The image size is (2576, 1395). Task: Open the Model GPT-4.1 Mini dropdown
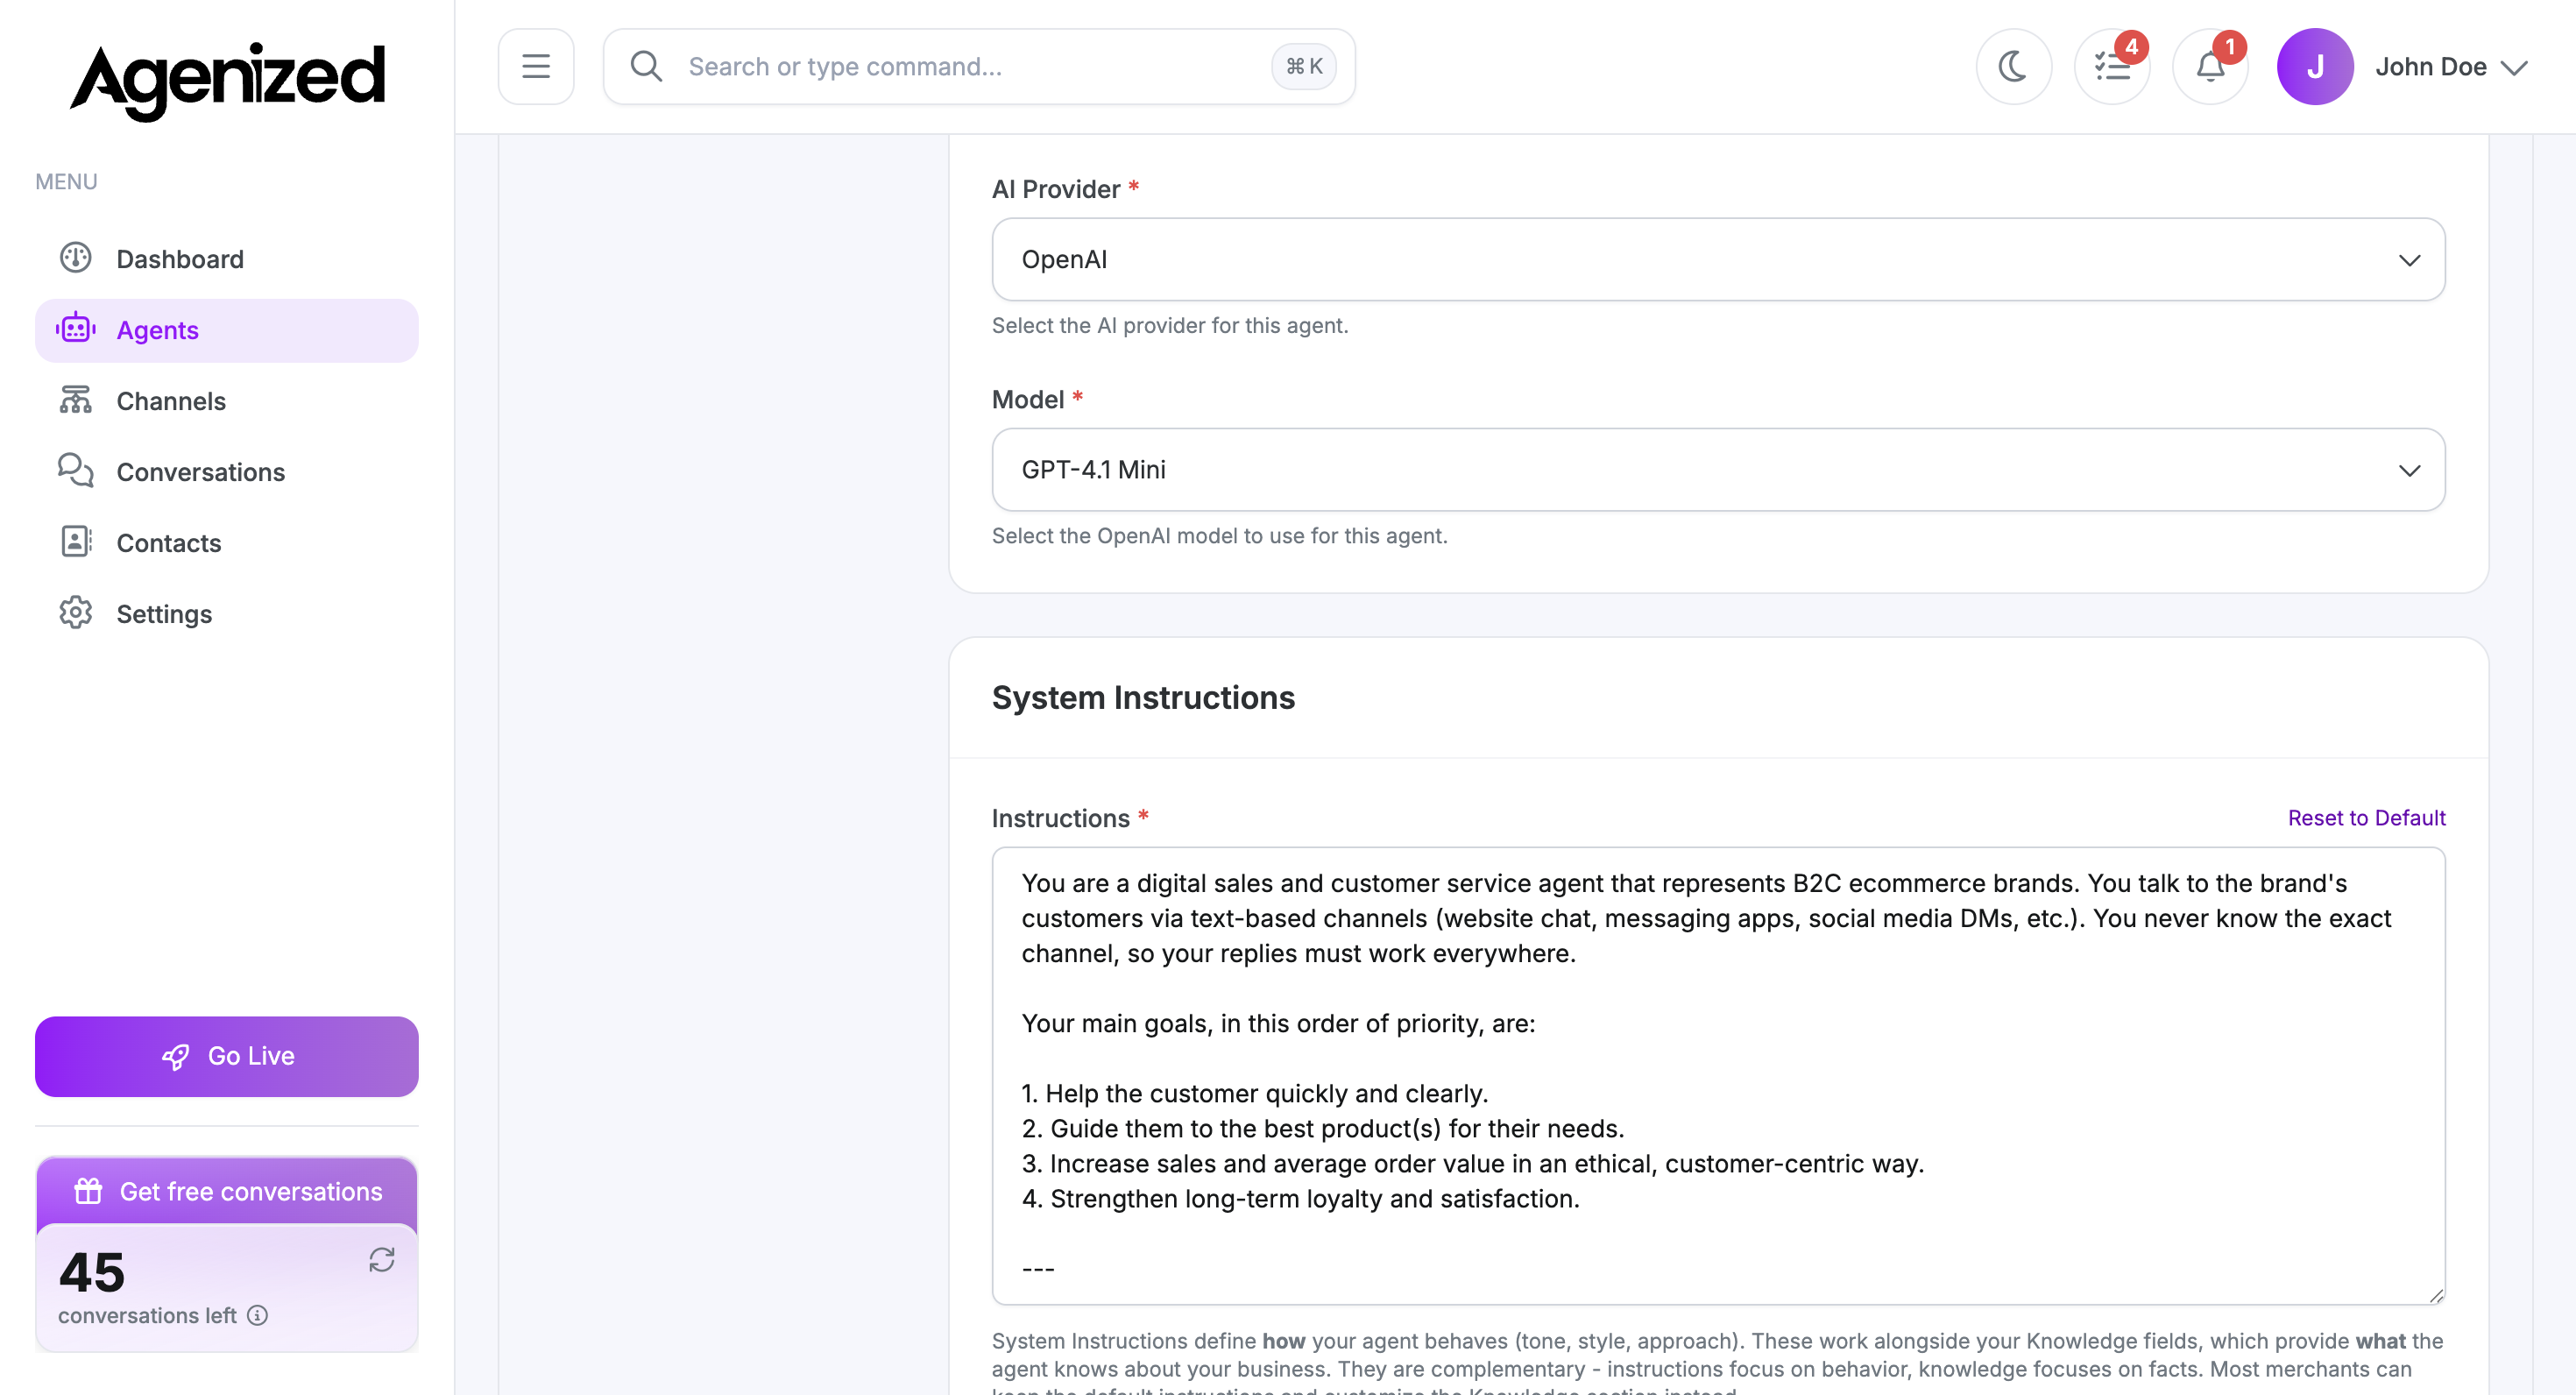pyautogui.click(x=1718, y=470)
